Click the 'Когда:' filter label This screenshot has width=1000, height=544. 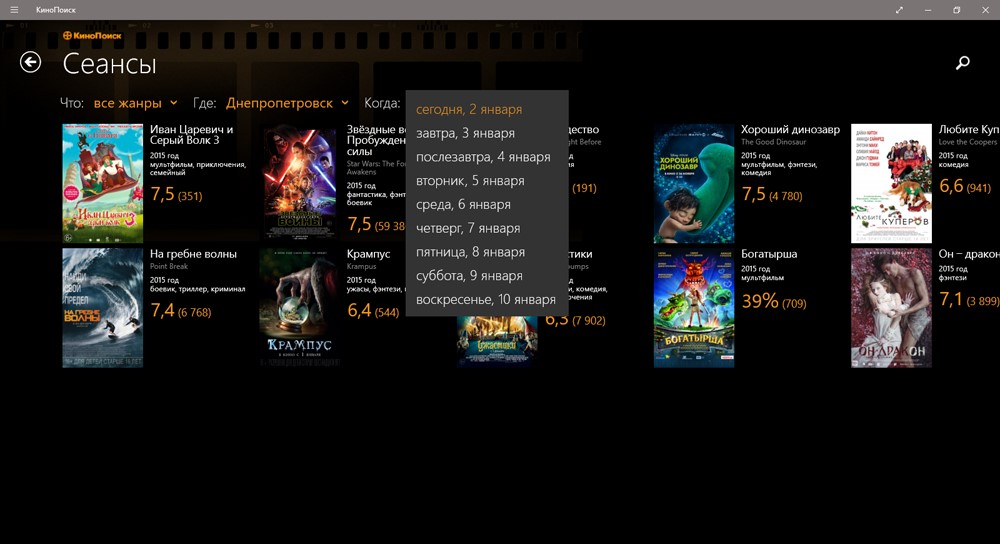(x=382, y=103)
